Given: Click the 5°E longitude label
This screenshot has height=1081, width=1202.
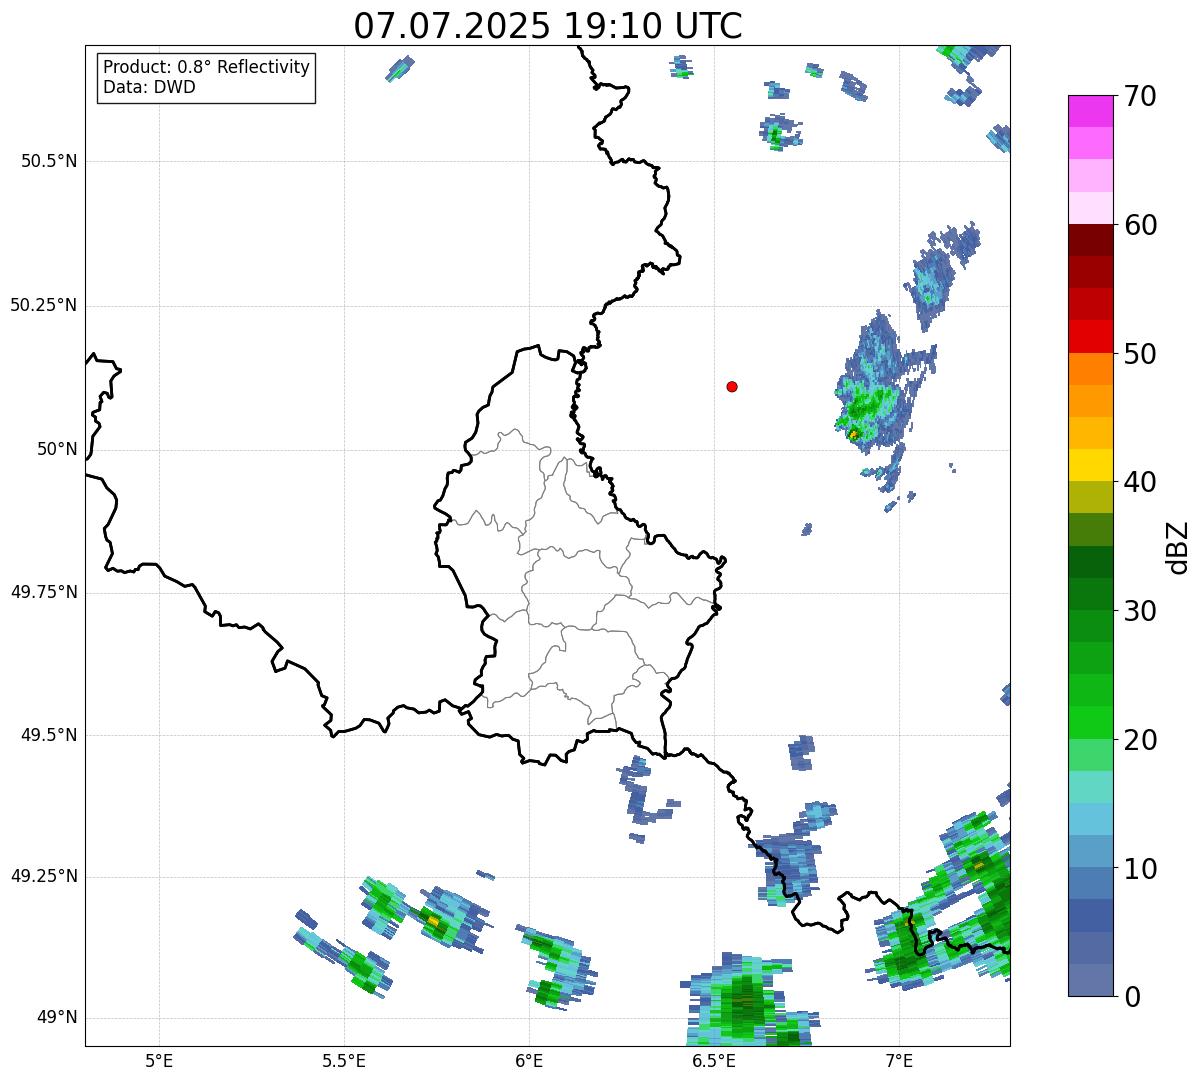Looking at the screenshot, I should click(x=159, y=1060).
